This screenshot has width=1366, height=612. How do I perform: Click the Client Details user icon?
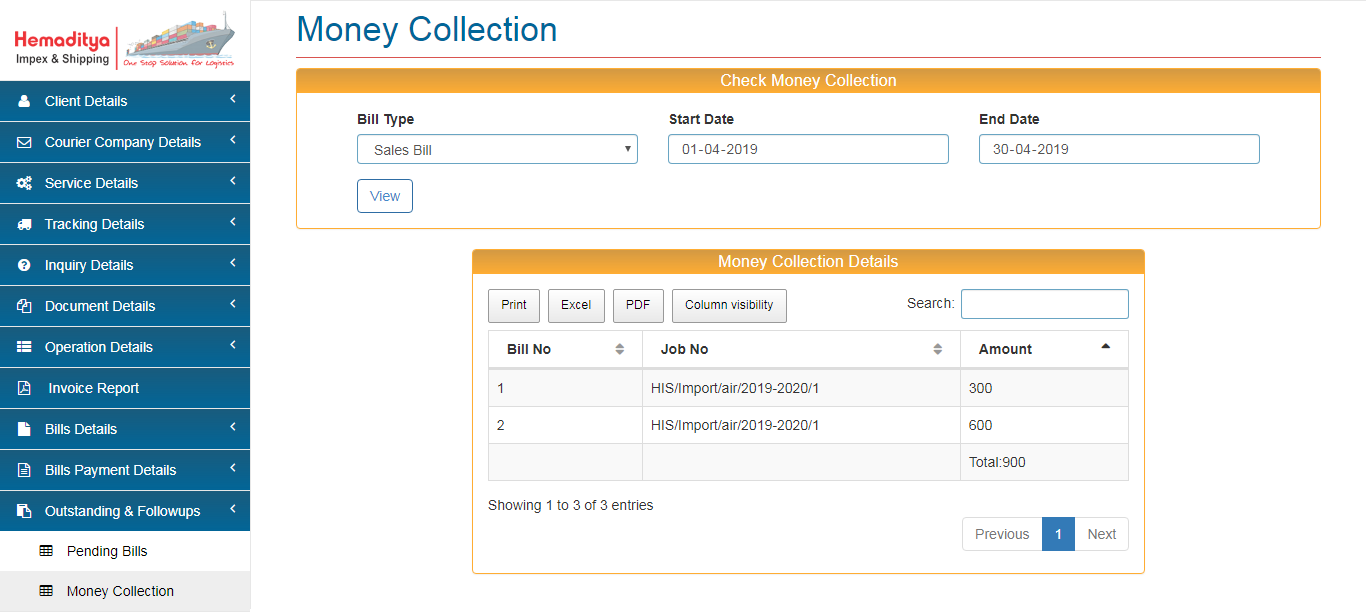24,101
